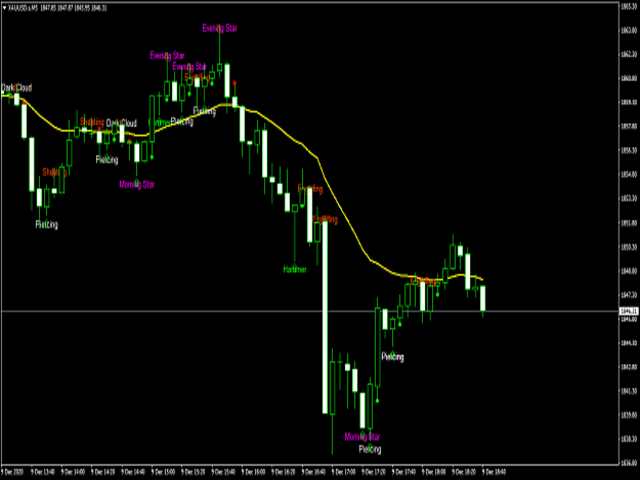Click the '9 Dec 15:20' time axis label
Screen dimensions: 640x480
(x=193, y=472)
